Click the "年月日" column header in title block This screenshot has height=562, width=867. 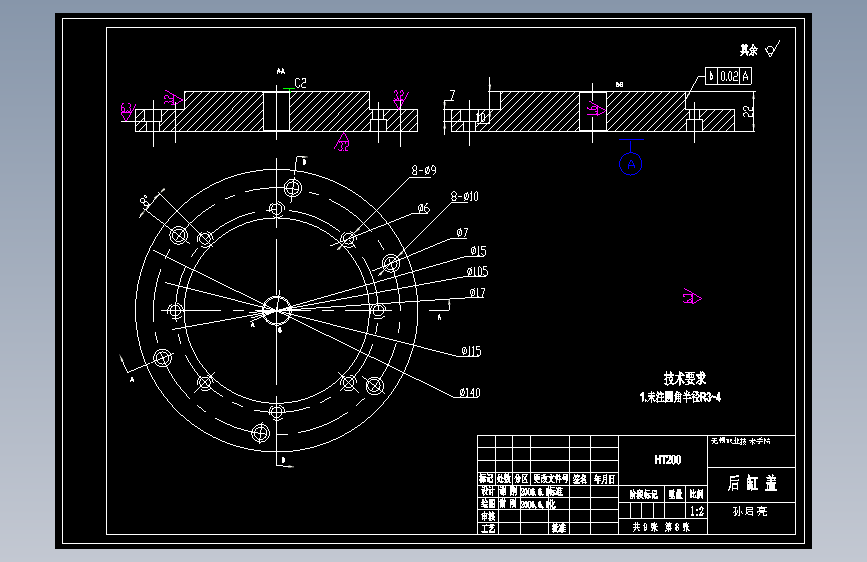(604, 479)
